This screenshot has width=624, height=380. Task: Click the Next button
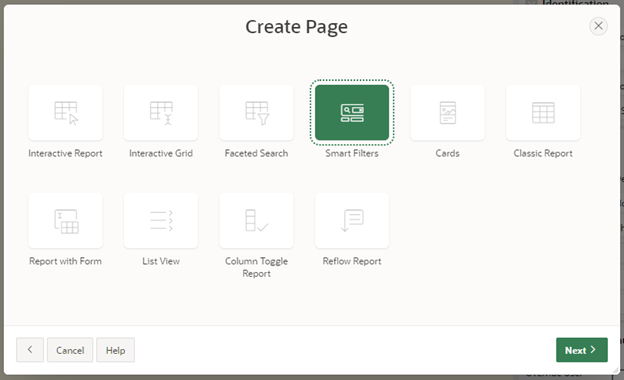click(581, 350)
